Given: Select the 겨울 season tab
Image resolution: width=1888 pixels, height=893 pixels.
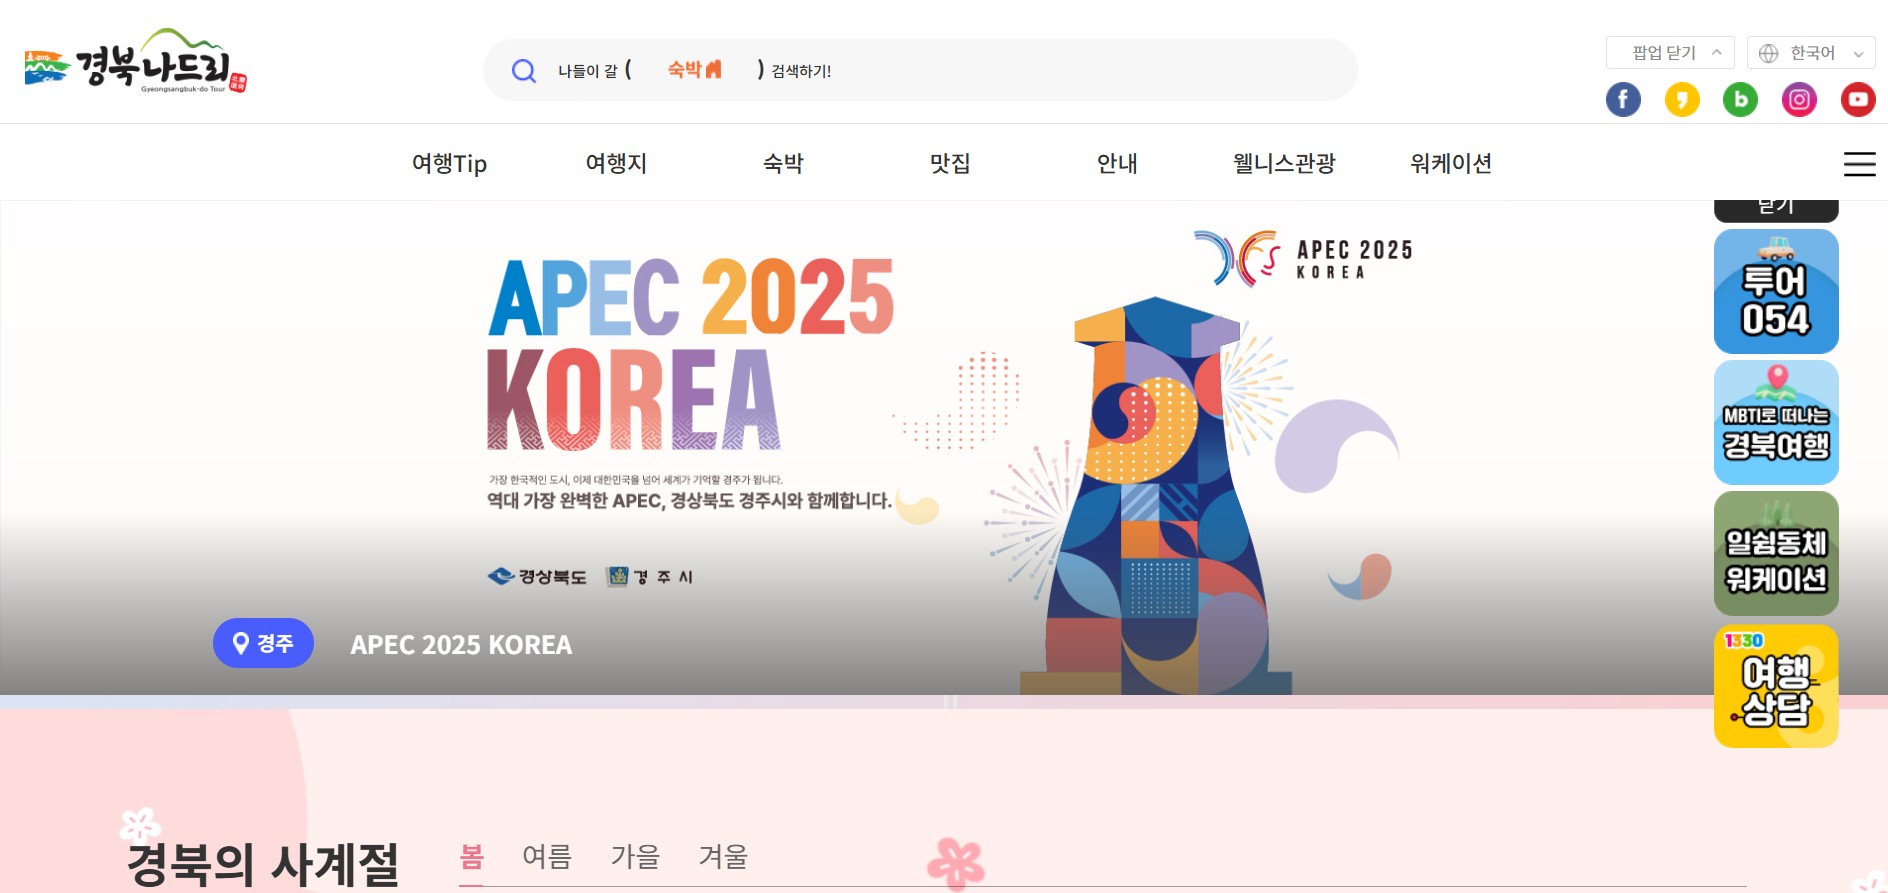Looking at the screenshot, I should tap(723, 856).
